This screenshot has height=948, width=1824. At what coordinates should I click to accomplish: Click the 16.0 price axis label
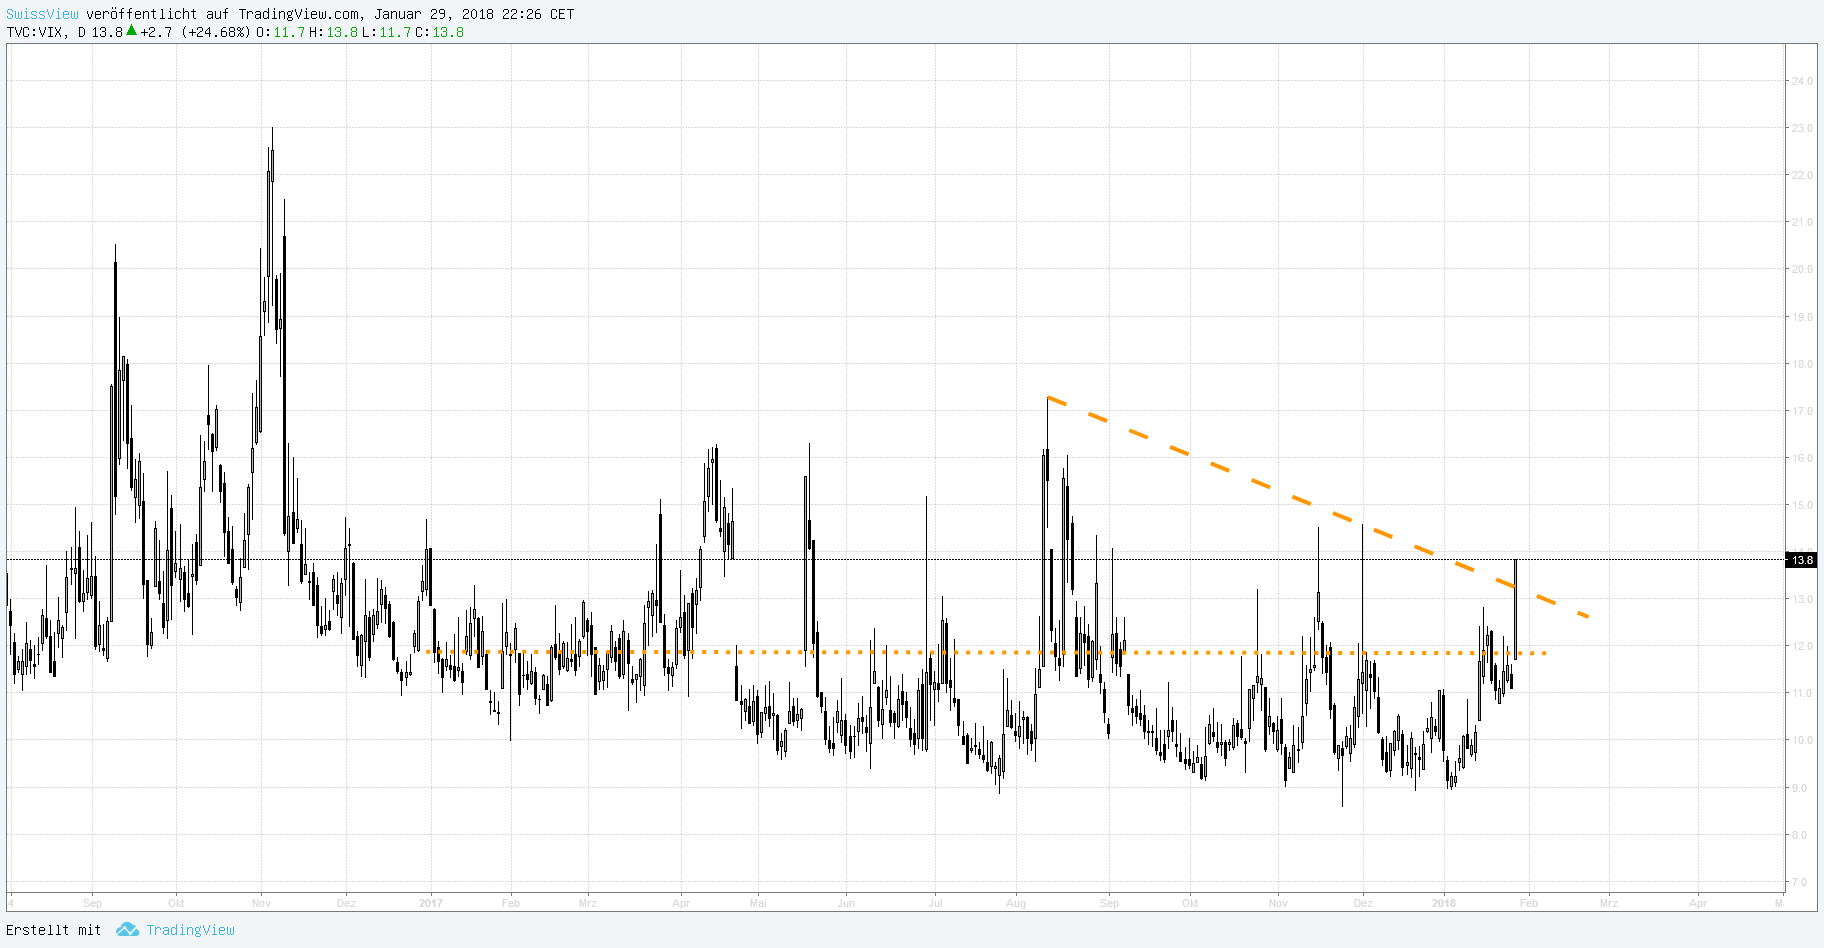[x=1802, y=458]
